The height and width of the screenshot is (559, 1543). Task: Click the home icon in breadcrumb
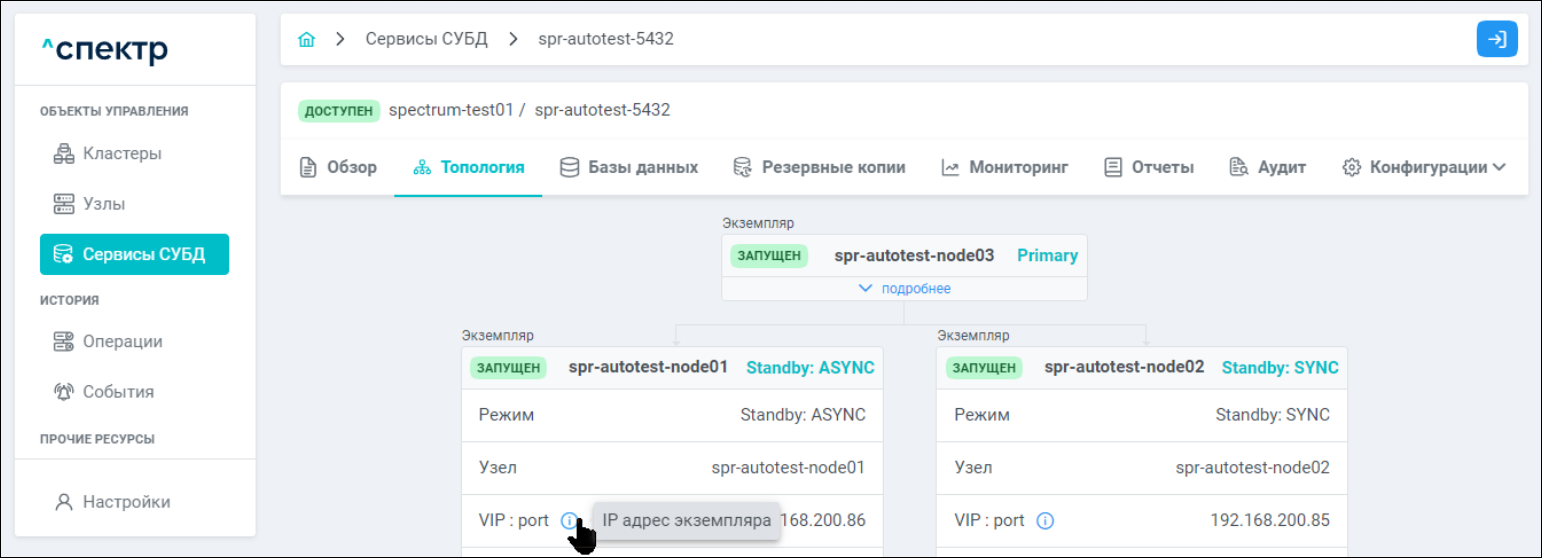307,40
